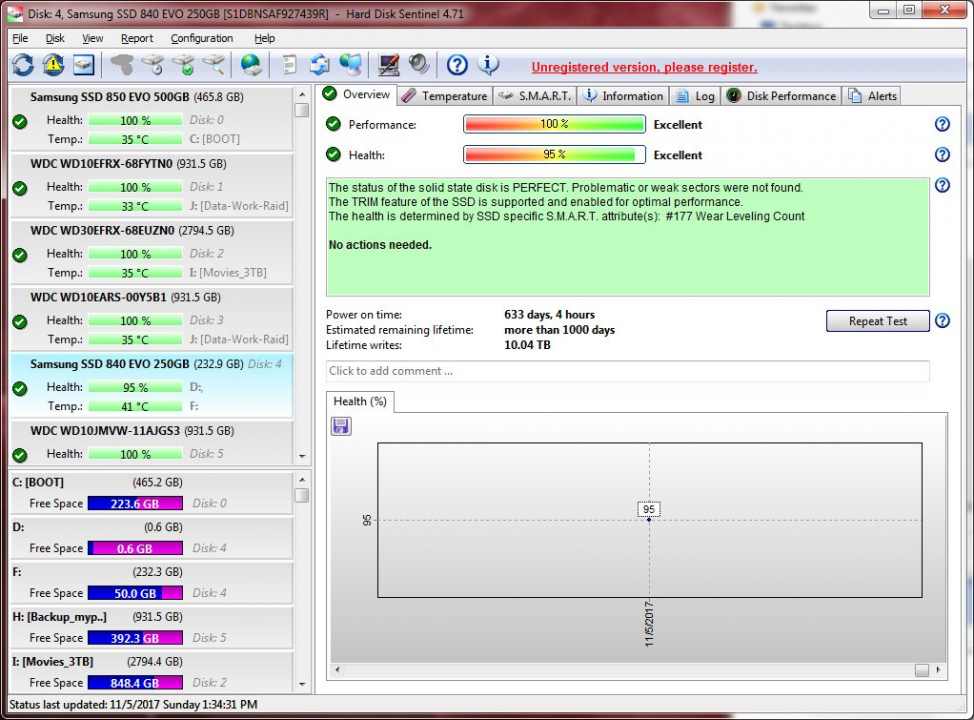Switch to the Alerts tab
This screenshot has width=974, height=720.
coord(873,96)
